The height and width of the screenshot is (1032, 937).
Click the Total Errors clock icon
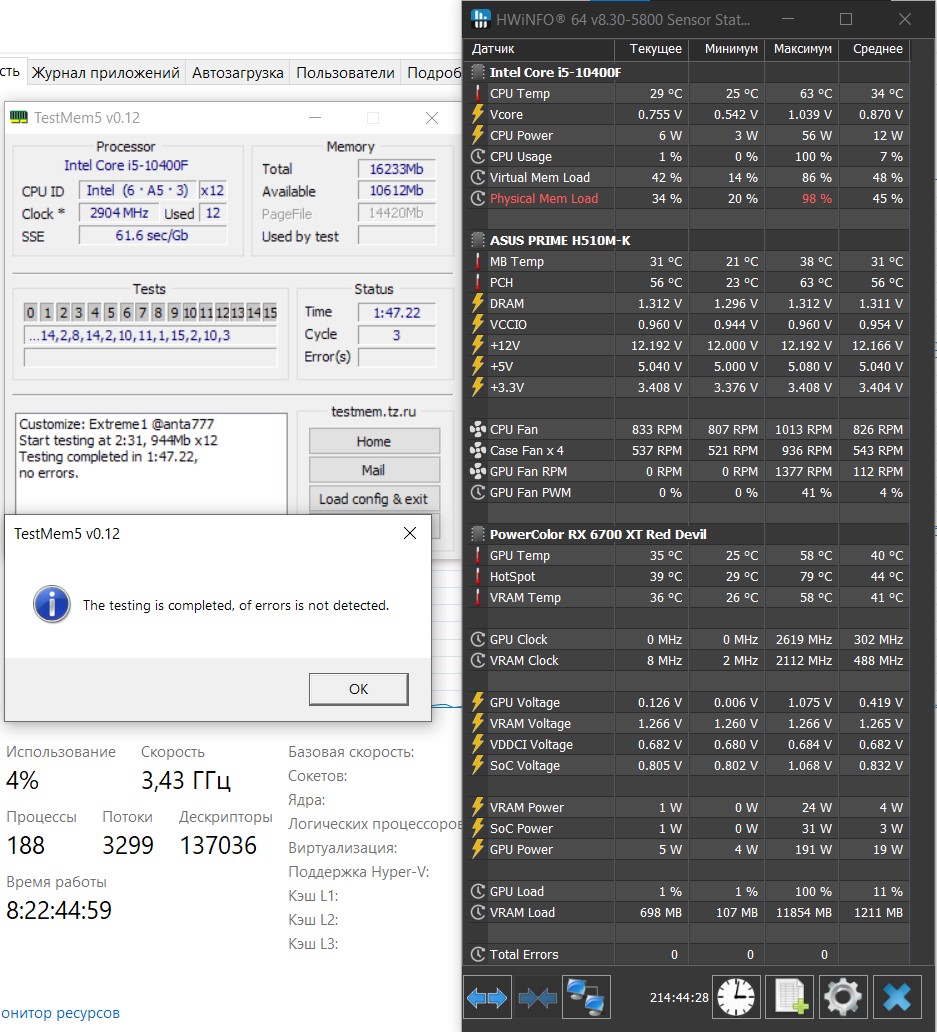(x=478, y=954)
